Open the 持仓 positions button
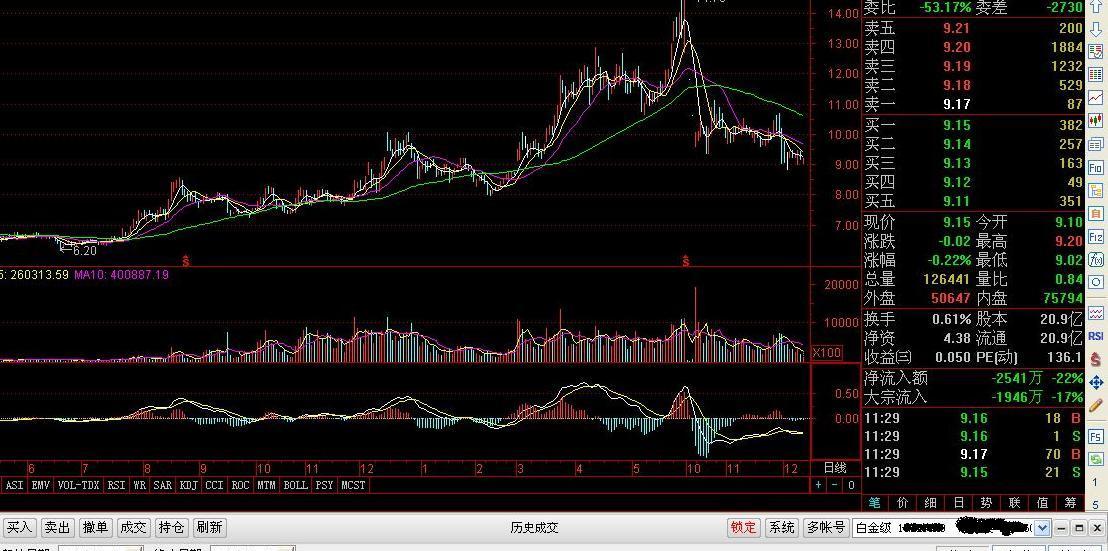Screen dimensions: 1108x551 [x=172, y=528]
